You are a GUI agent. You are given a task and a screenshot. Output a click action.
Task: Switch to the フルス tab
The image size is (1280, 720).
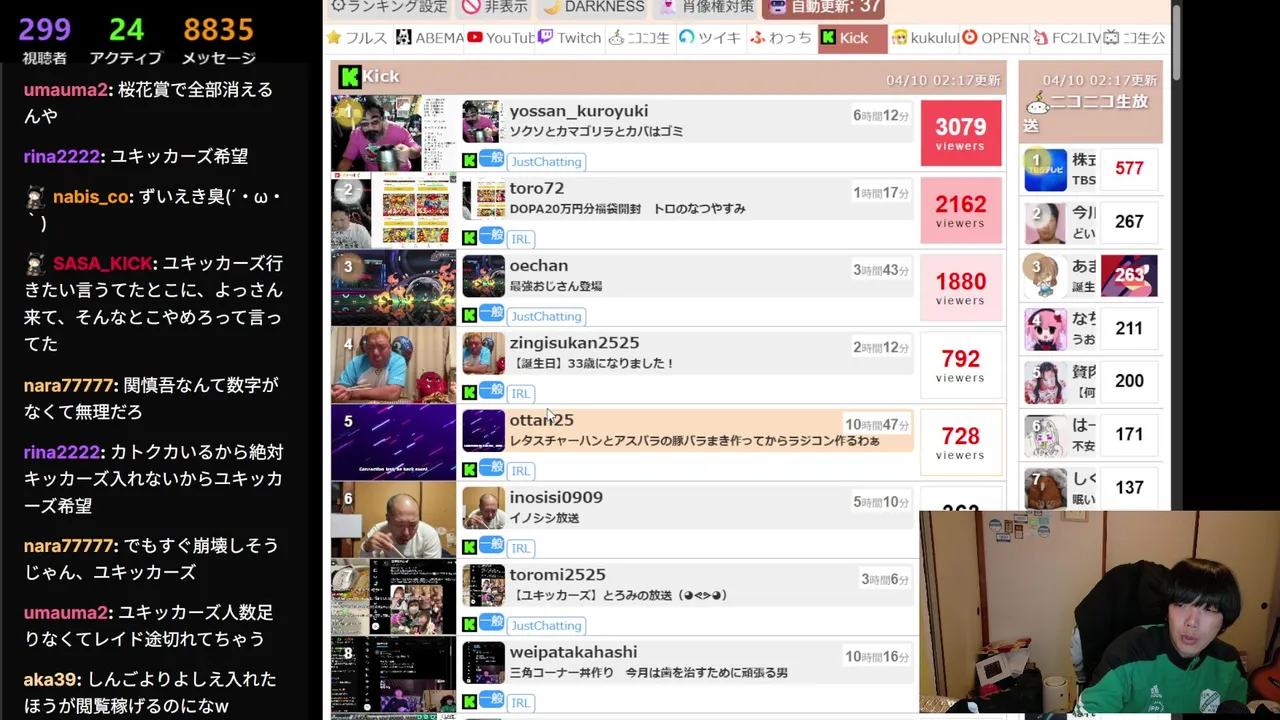coord(357,38)
